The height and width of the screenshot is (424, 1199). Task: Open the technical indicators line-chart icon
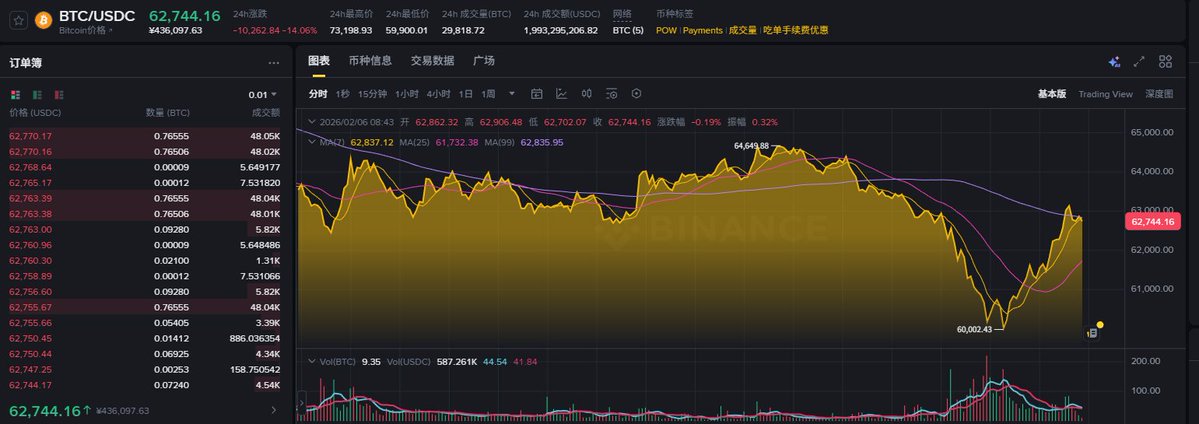pyautogui.click(x=561, y=93)
